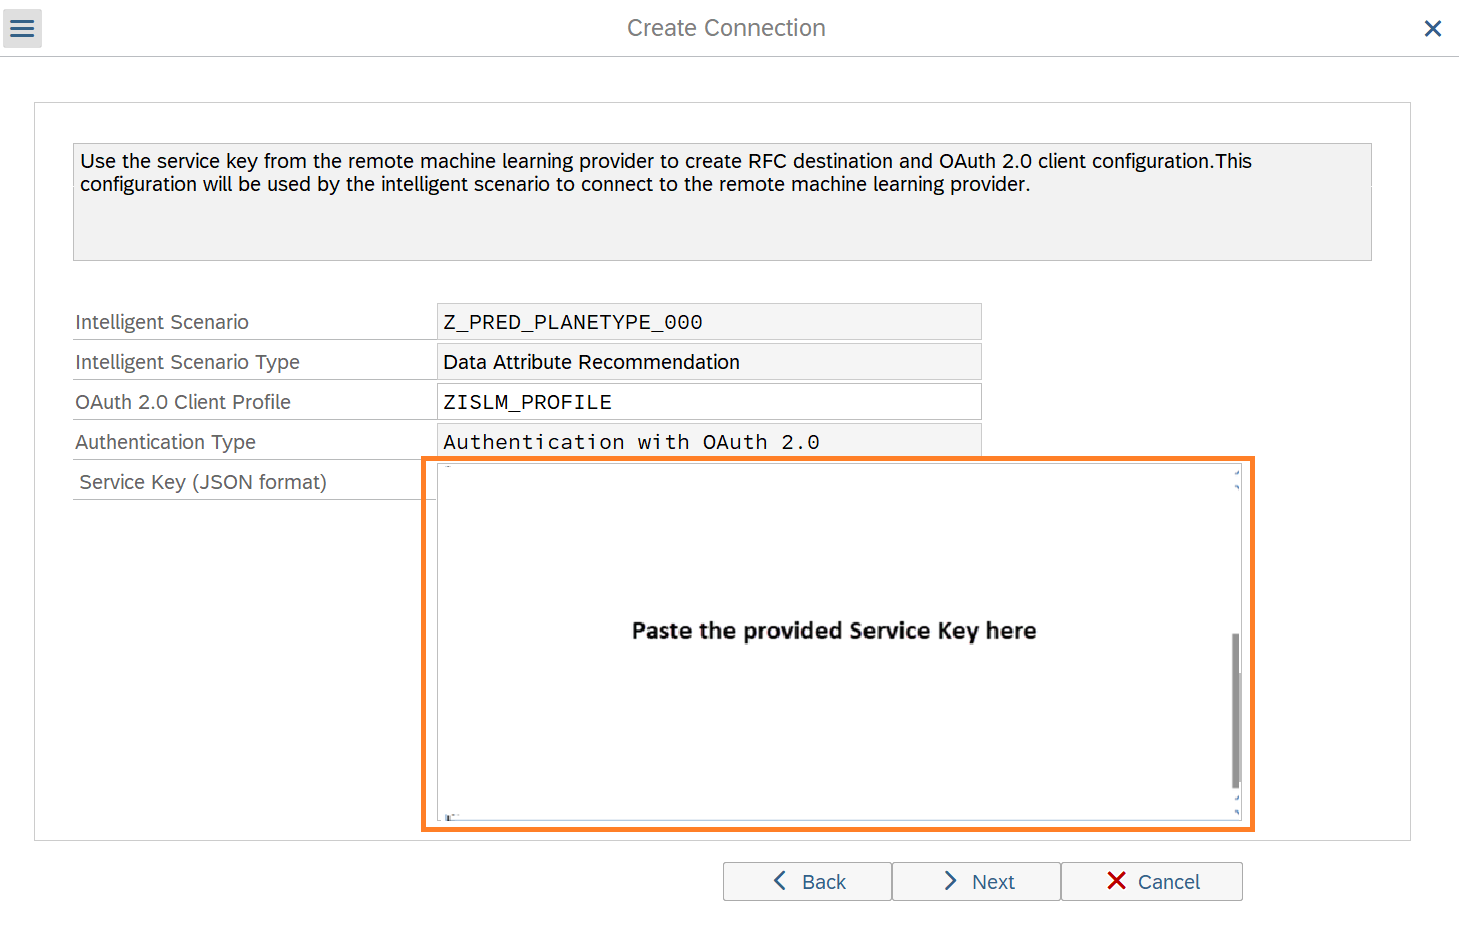Image resolution: width=1459 pixels, height=937 pixels.
Task: Click the Create Connection title text
Action: pos(726,28)
